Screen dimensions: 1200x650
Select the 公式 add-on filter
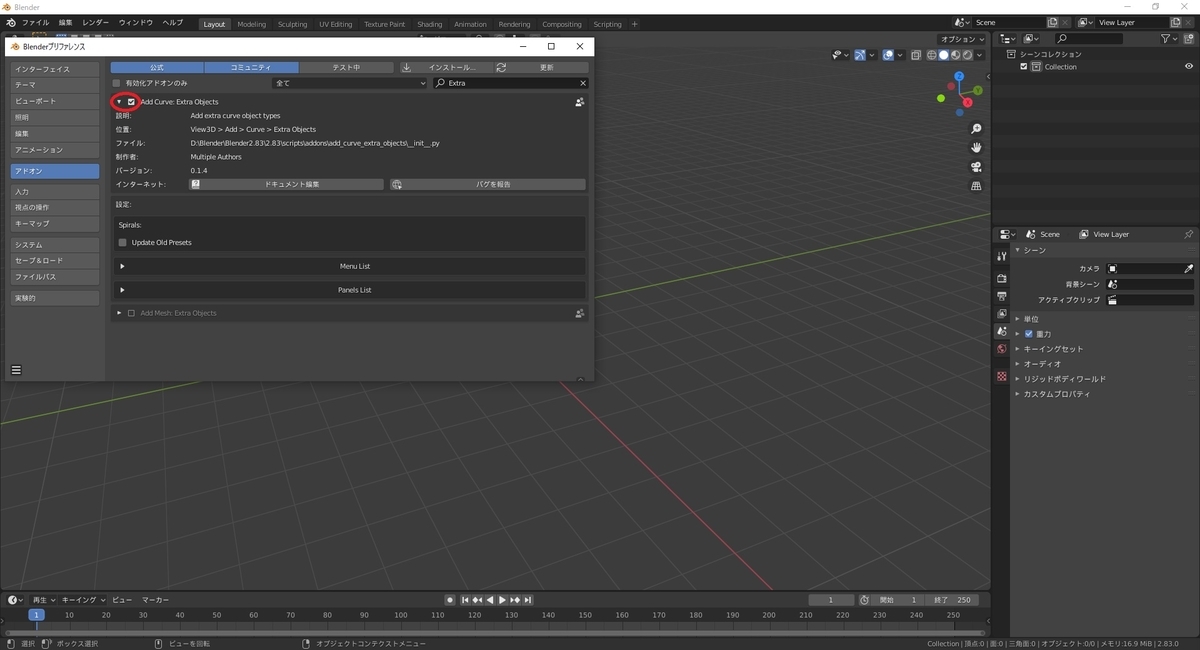(x=157, y=67)
